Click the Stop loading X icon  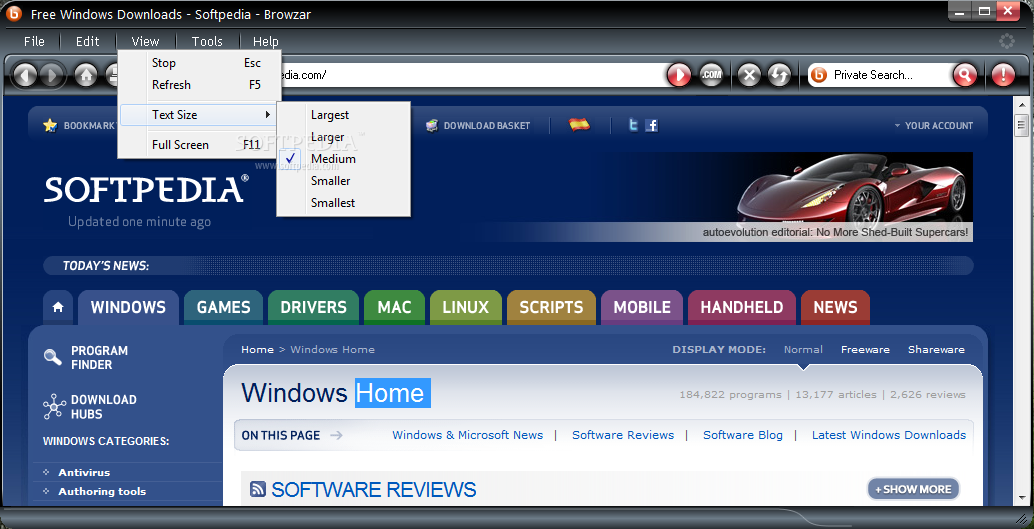click(748, 75)
